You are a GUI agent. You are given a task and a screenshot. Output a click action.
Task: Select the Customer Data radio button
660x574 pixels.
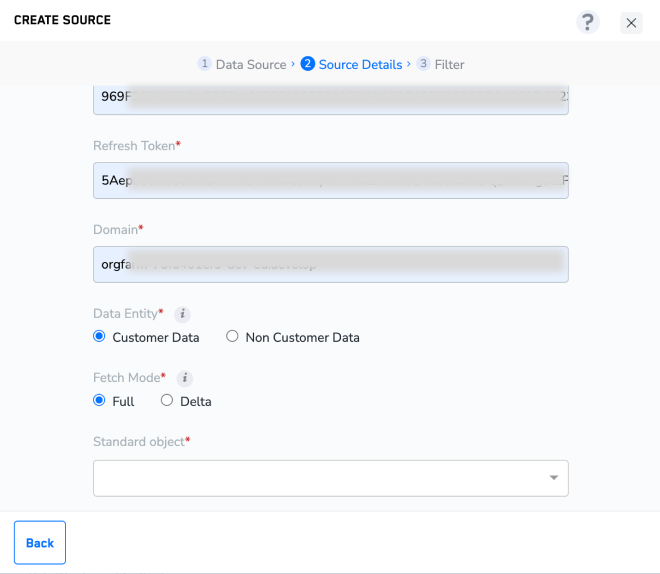point(99,337)
